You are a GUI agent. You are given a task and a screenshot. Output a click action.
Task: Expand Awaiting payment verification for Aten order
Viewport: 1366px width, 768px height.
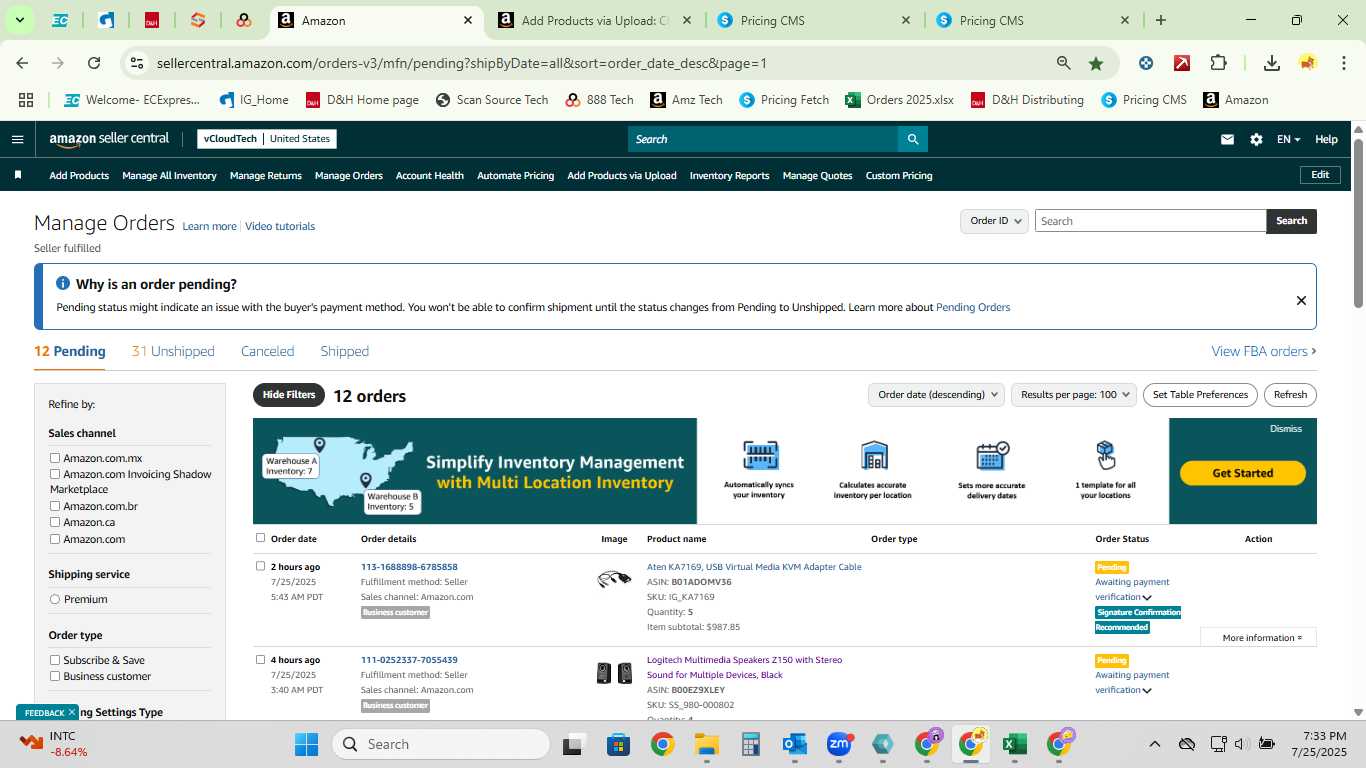[1147, 598]
